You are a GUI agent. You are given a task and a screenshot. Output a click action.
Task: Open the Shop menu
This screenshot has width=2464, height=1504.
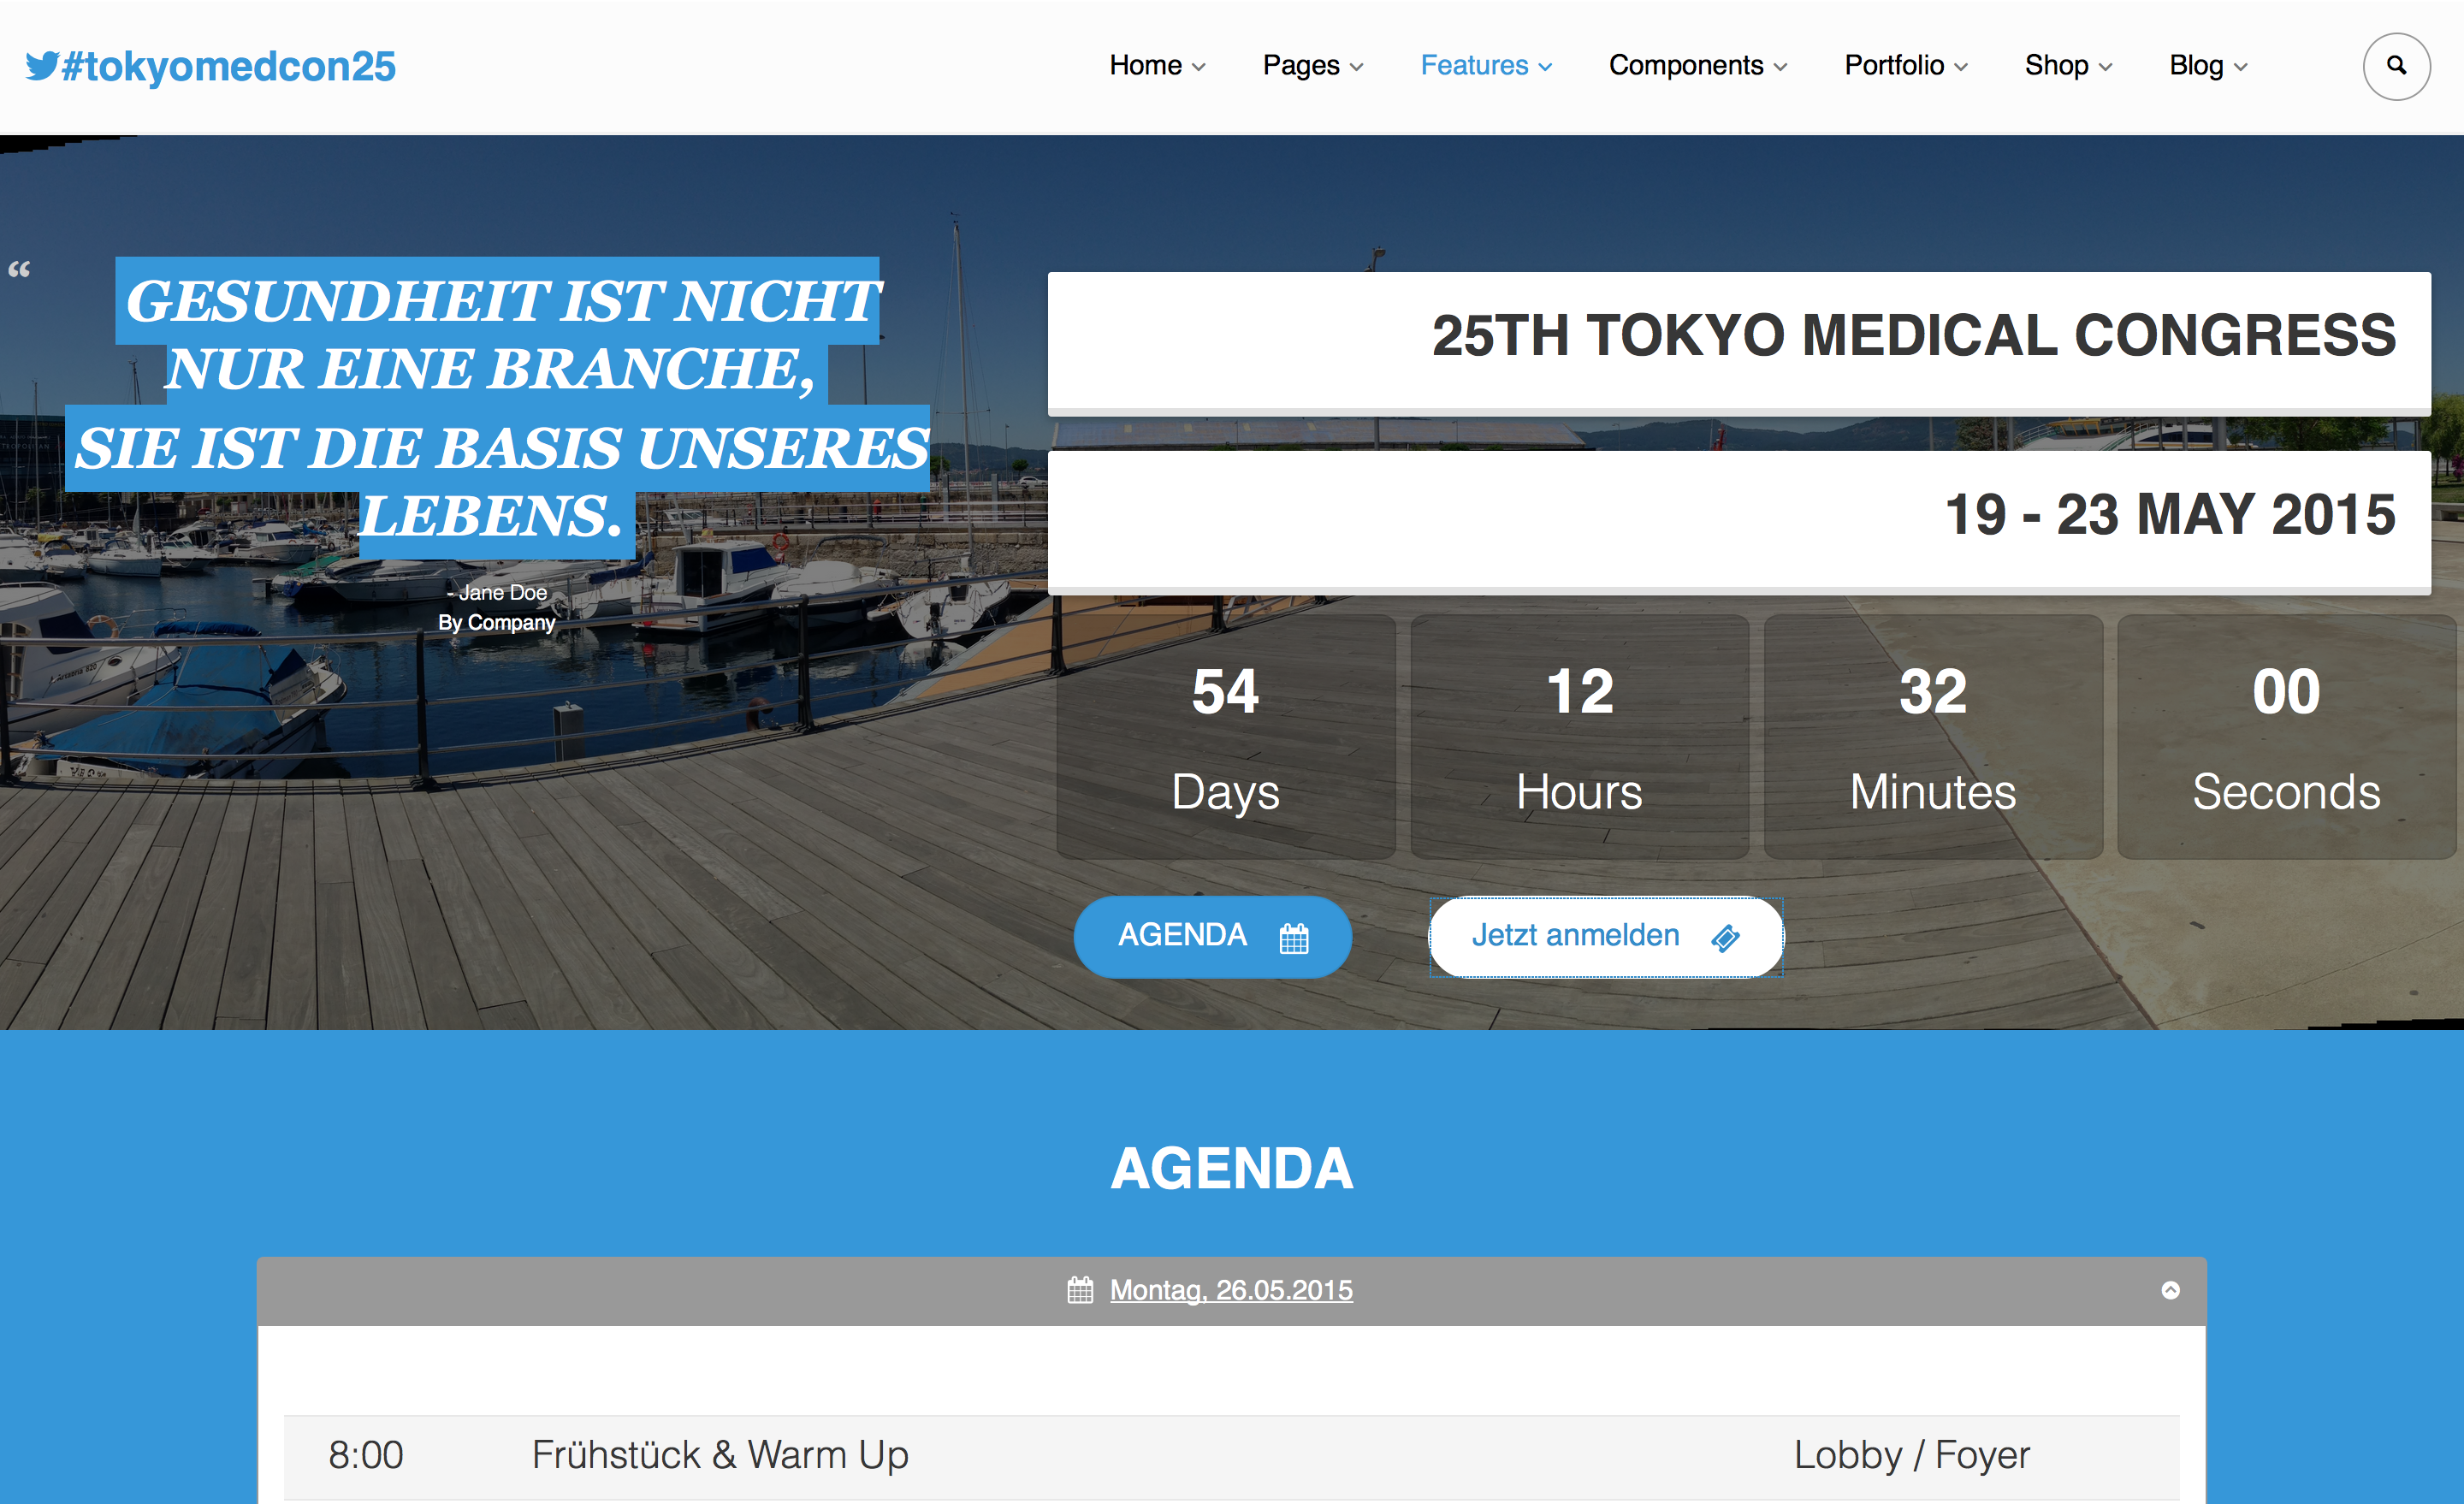pos(2068,65)
